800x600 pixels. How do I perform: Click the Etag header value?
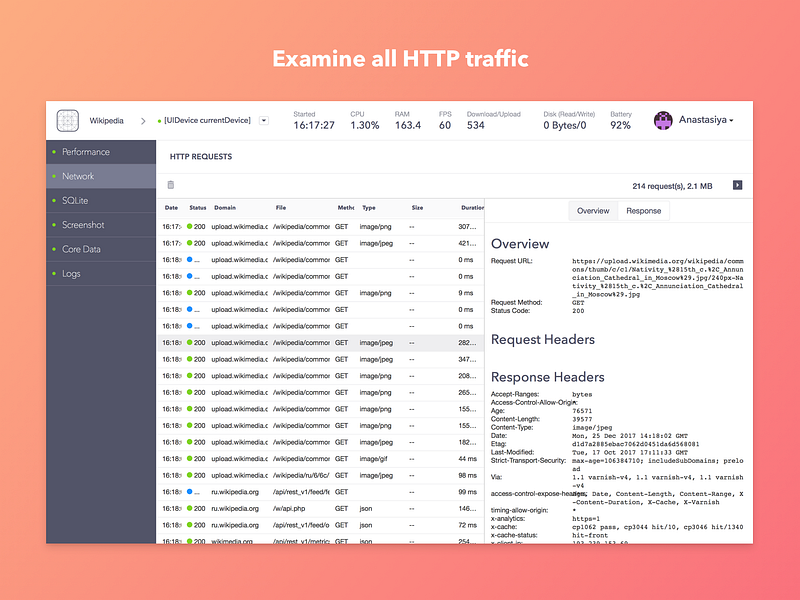pyautogui.click(x=635, y=444)
